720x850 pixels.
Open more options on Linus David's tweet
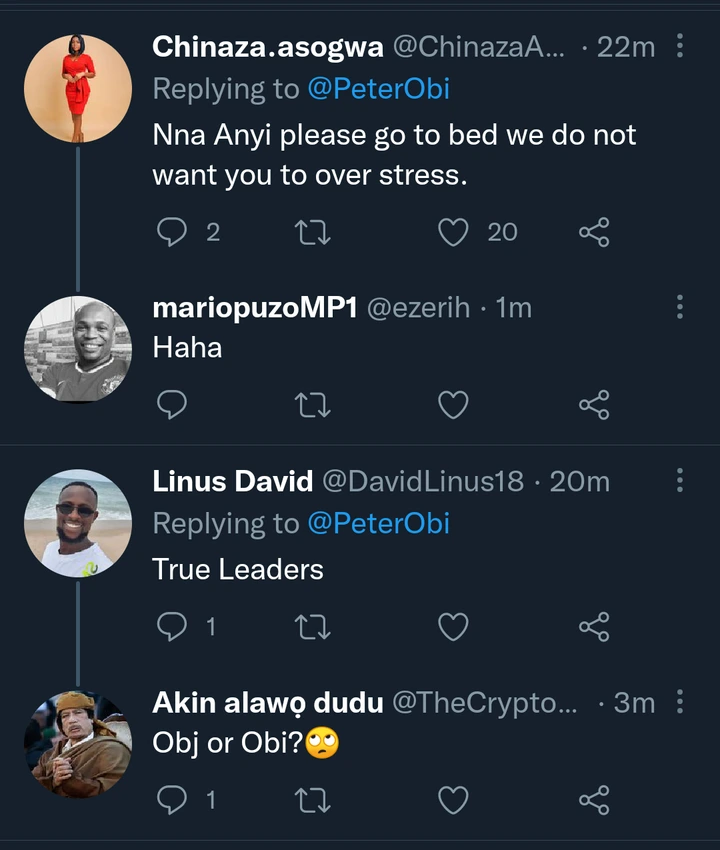[x=680, y=480]
